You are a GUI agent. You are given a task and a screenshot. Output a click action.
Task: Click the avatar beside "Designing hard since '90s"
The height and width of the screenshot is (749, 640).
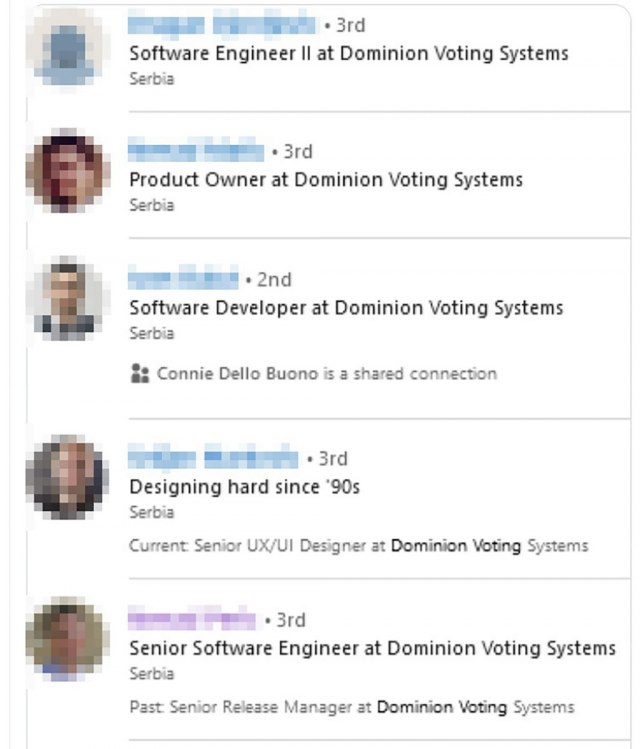[x=66, y=477]
